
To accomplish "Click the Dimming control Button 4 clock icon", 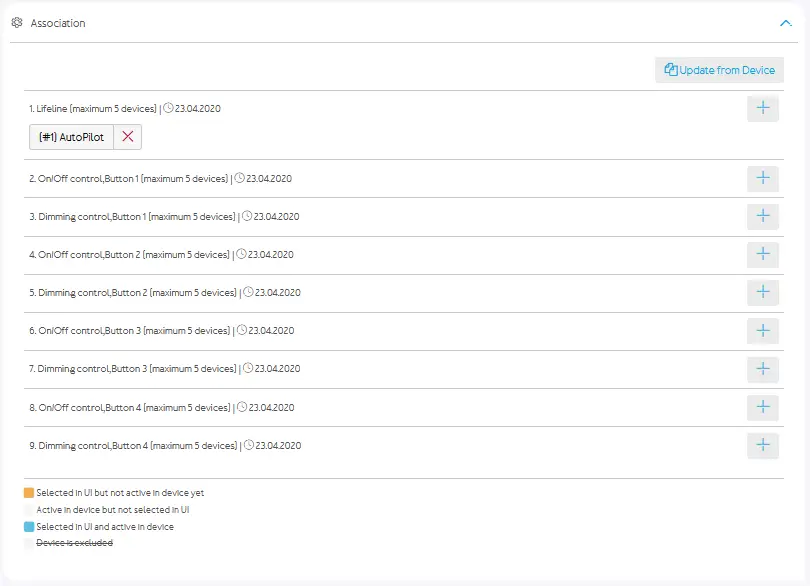I will coord(248,445).
